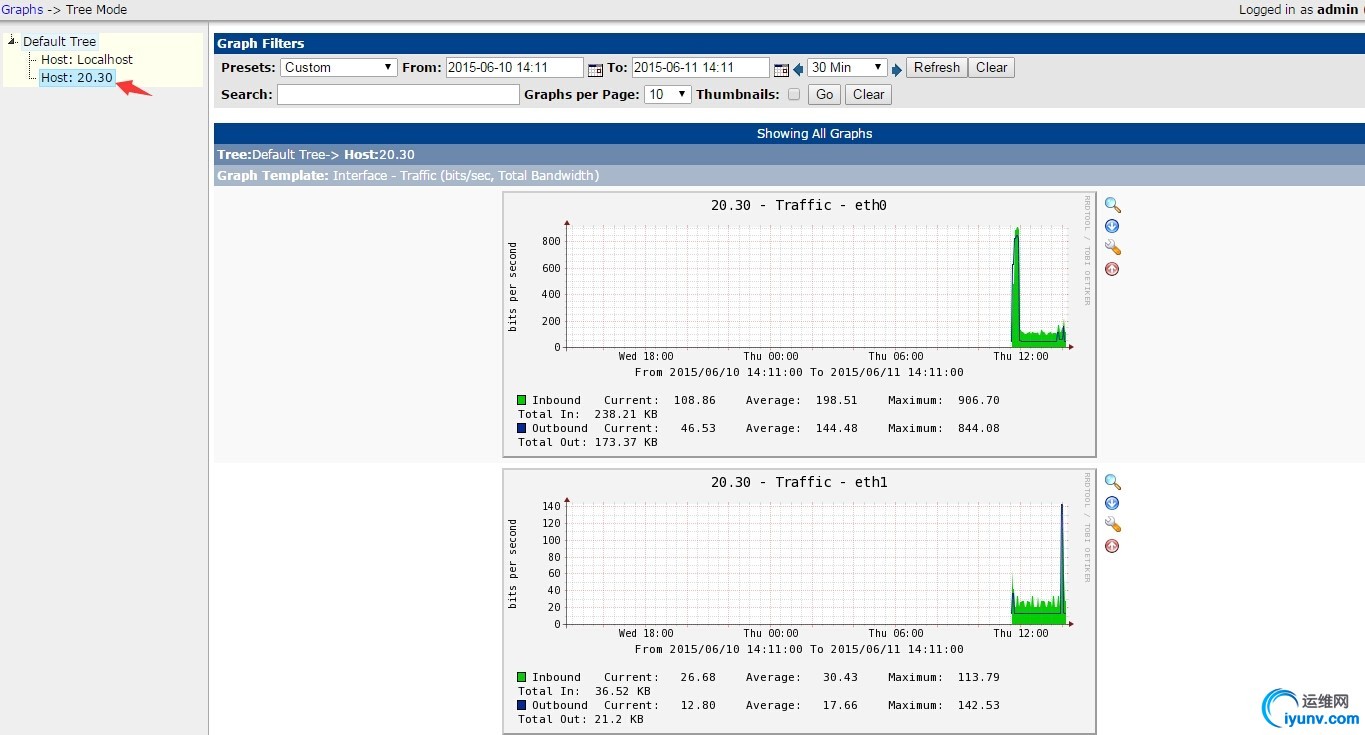Shift time span backward with left arrow
This screenshot has height=735, width=1365.
click(798, 69)
